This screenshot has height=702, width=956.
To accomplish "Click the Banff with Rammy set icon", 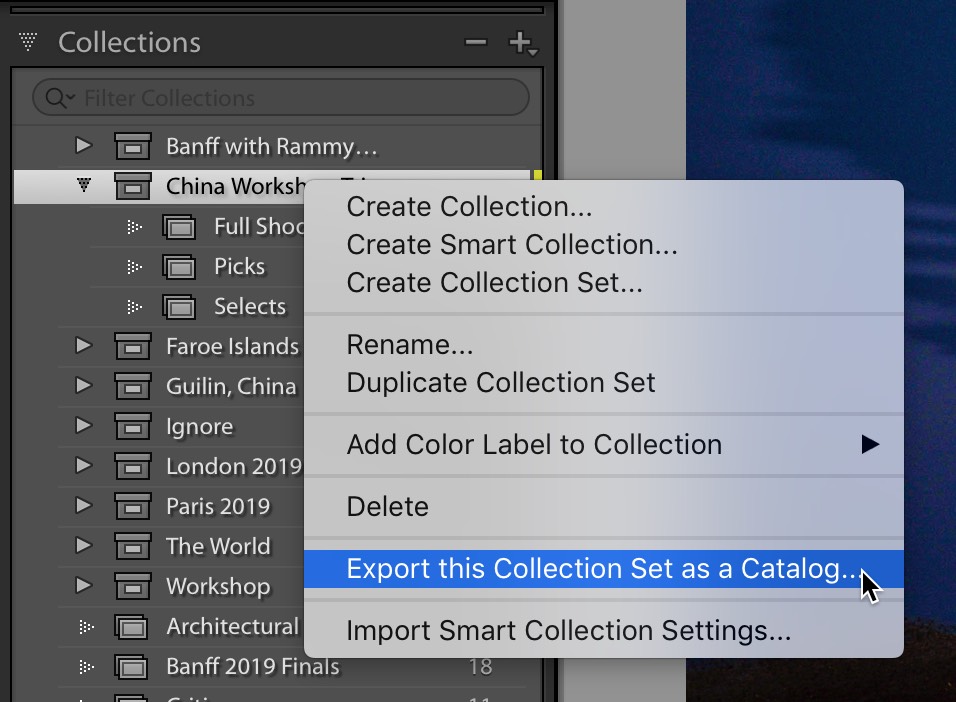I will click(x=133, y=146).
